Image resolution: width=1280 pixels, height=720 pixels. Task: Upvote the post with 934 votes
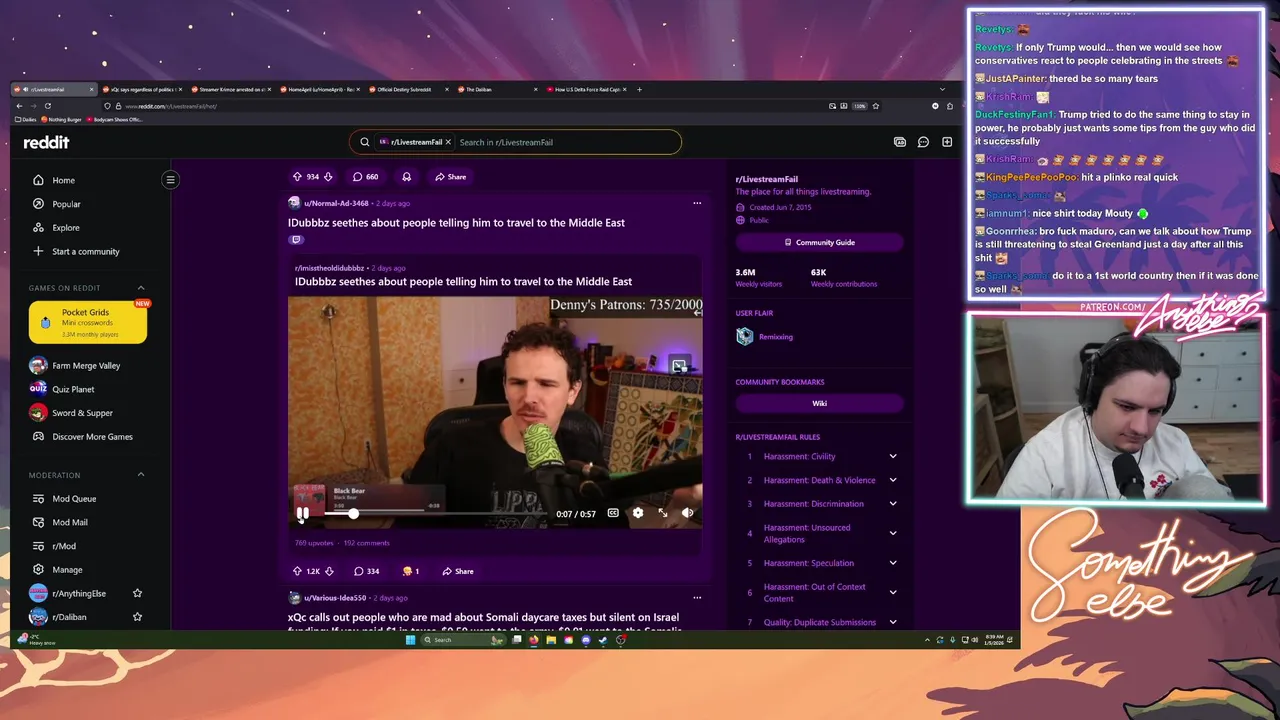(297, 177)
